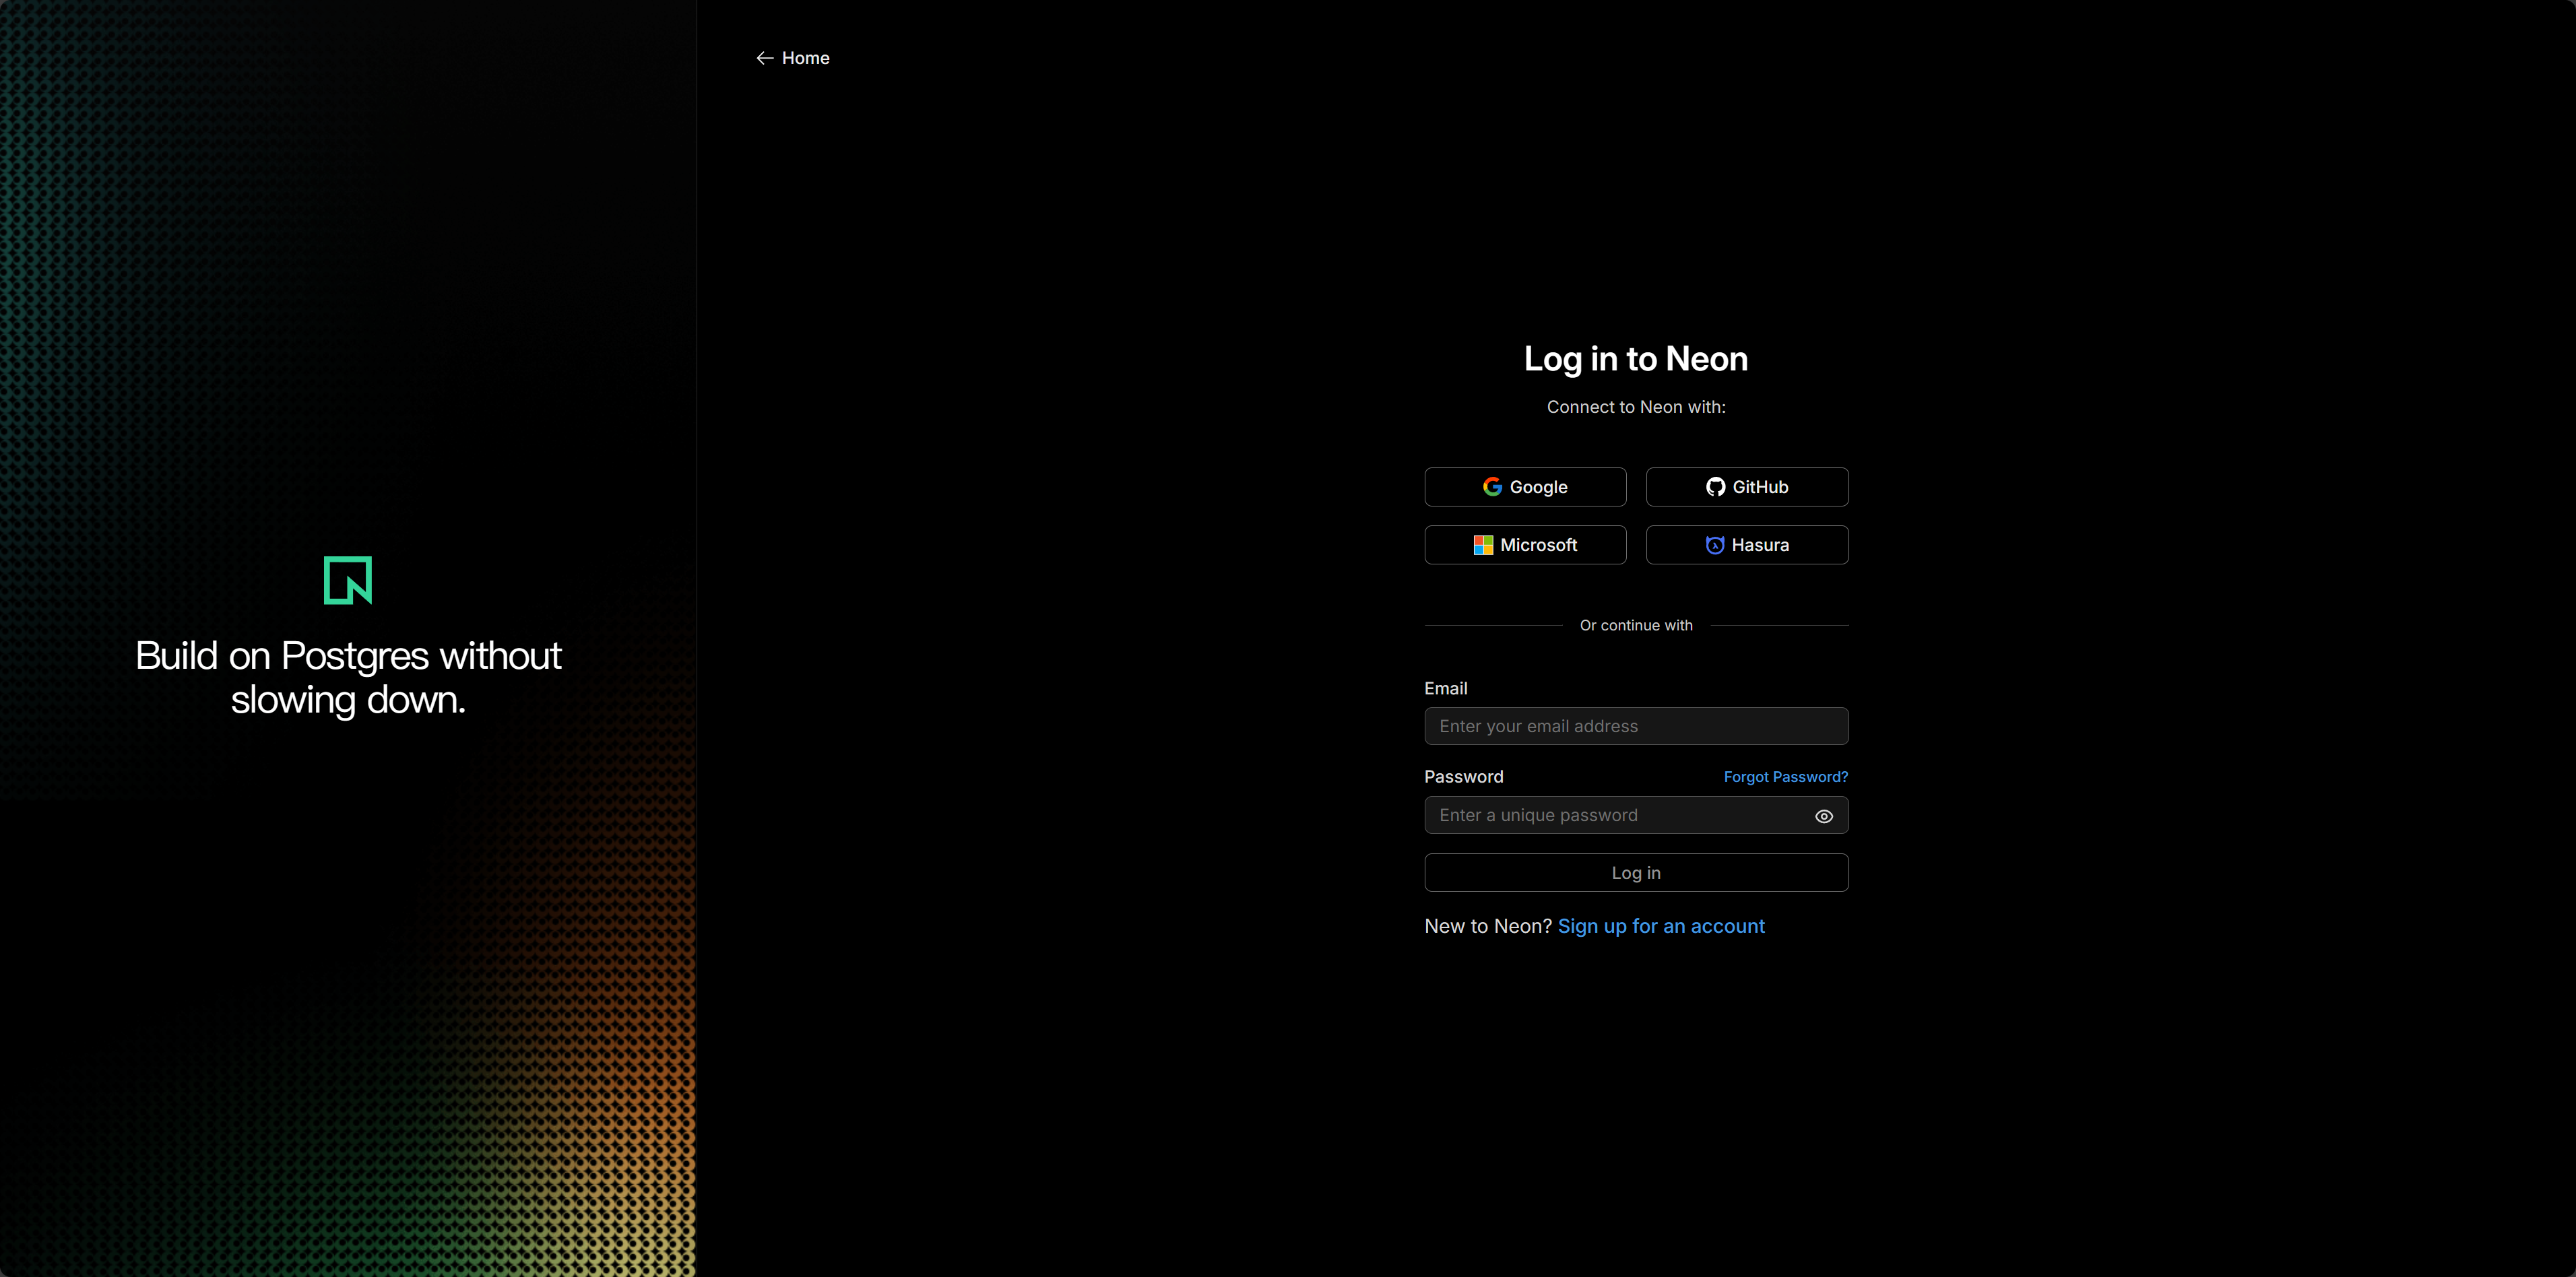
Task: Click the Password field label
Action: (1463, 777)
